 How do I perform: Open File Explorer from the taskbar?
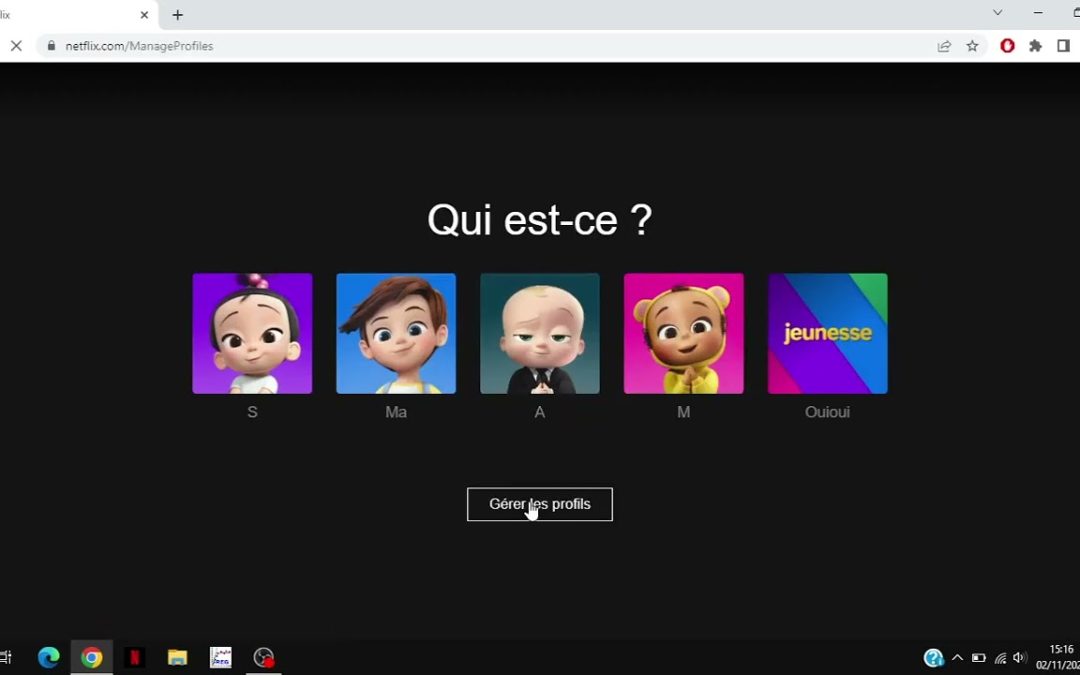tap(178, 658)
